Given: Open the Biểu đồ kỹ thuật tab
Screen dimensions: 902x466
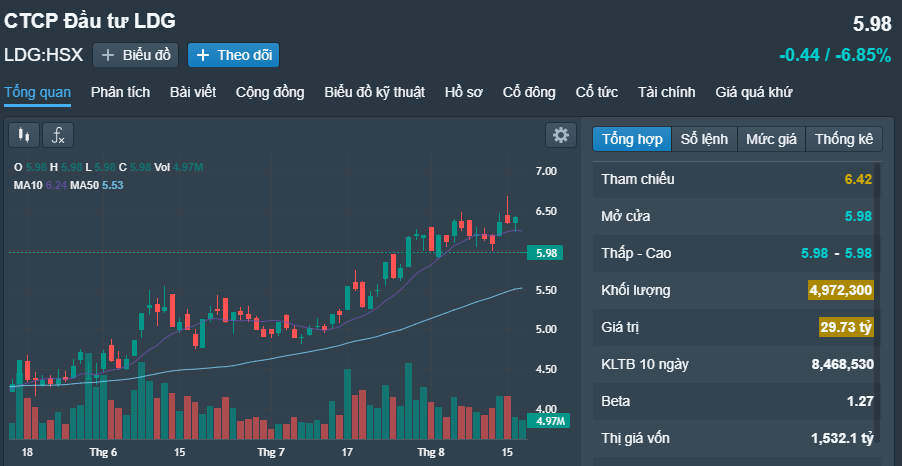Looking at the screenshot, I should click(374, 92).
